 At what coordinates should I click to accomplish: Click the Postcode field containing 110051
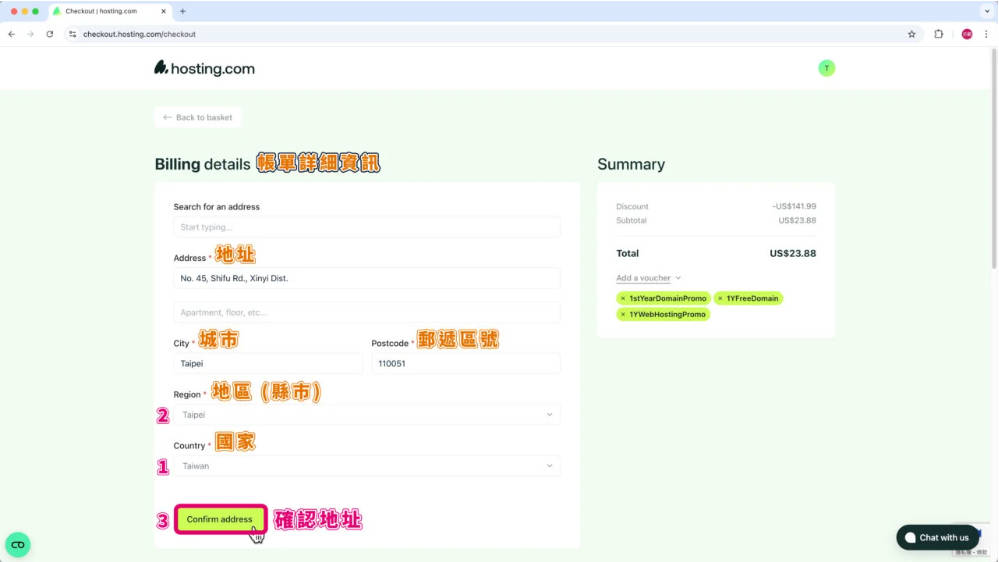pyautogui.click(x=466, y=364)
